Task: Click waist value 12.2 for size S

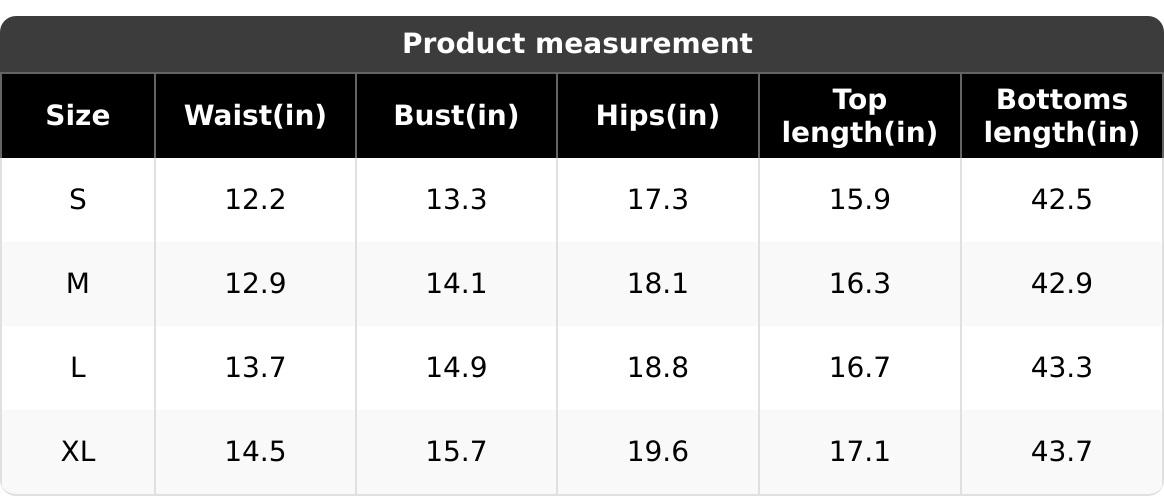Action: tap(255, 200)
